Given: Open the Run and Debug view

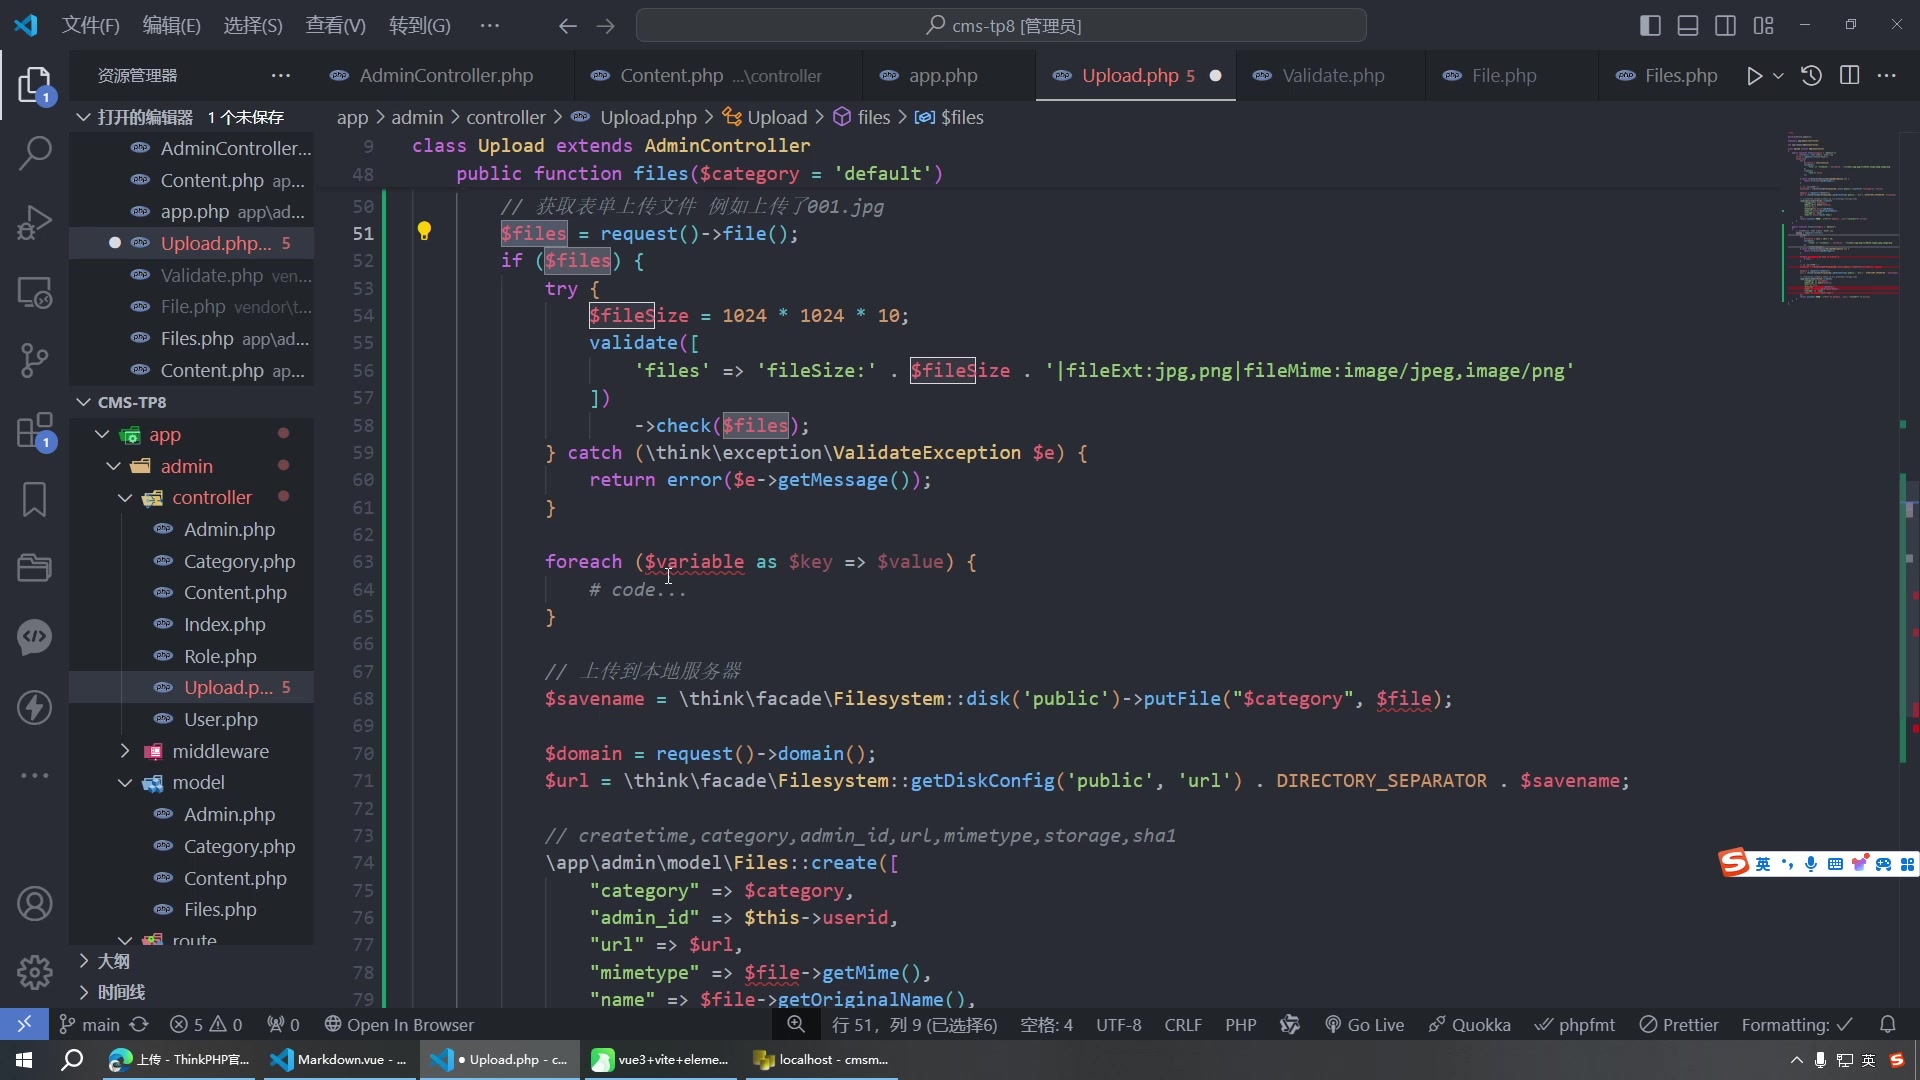Looking at the screenshot, I should (35, 222).
